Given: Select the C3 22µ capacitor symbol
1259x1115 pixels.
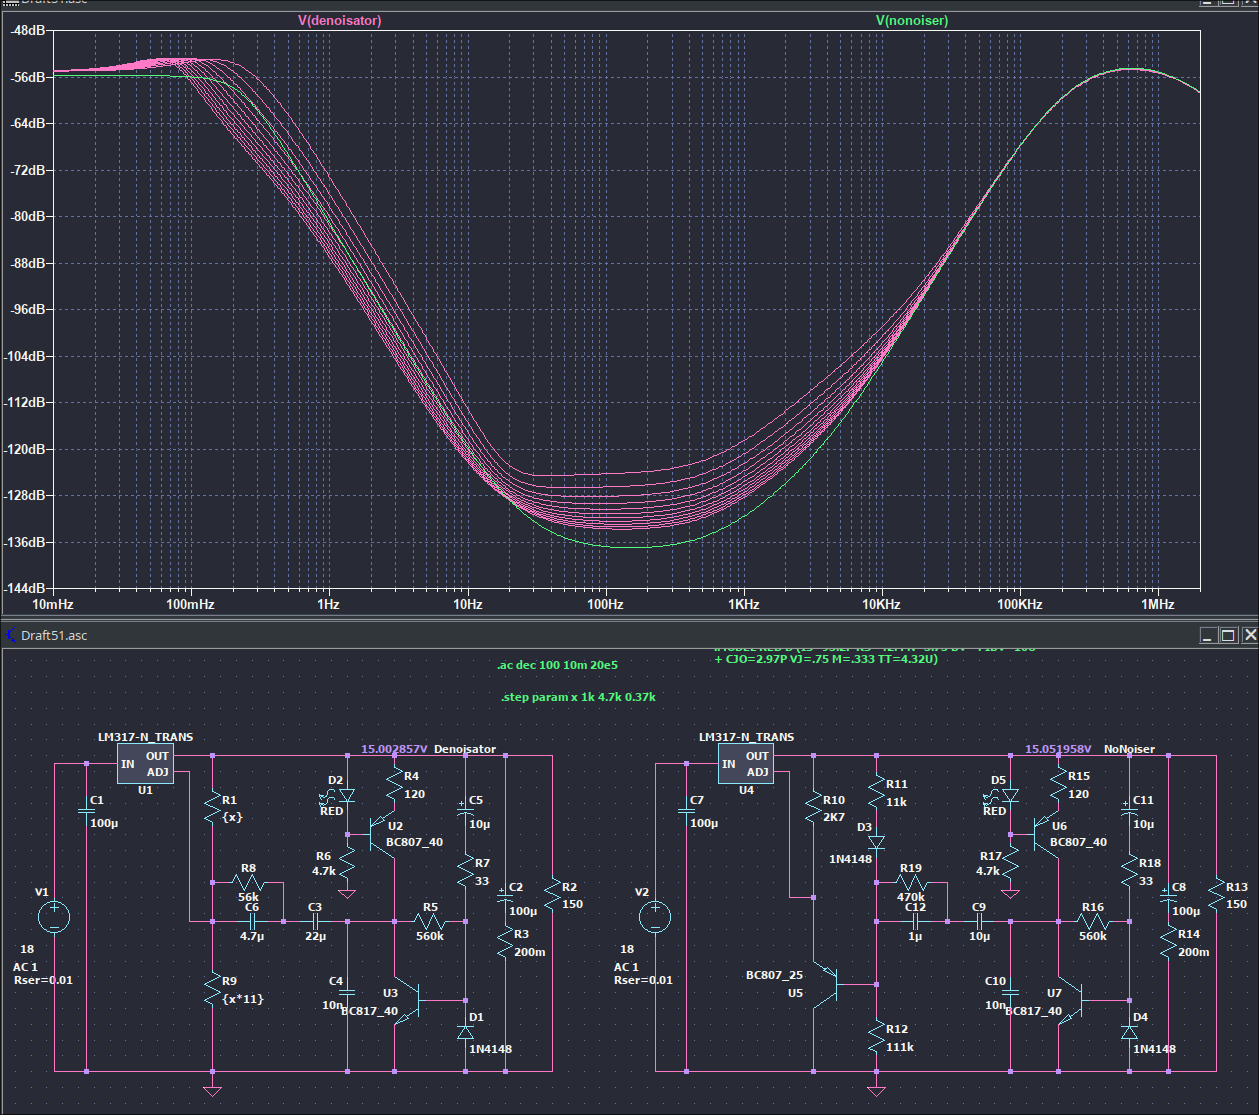Looking at the screenshot, I should click(x=315, y=921).
